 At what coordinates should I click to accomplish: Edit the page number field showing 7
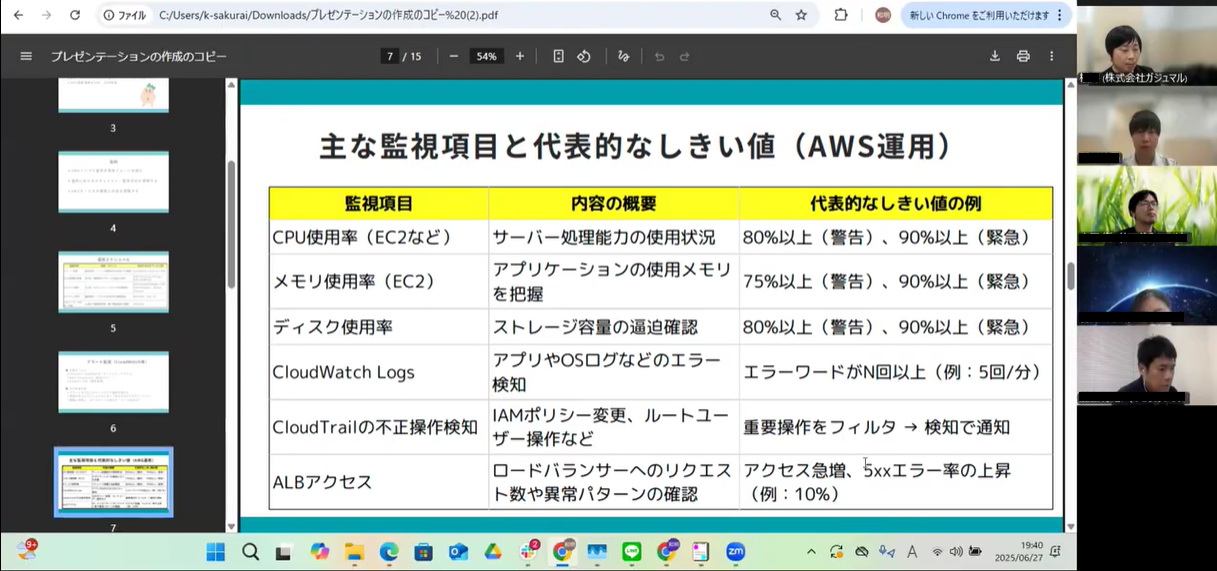tap(390, 56)
